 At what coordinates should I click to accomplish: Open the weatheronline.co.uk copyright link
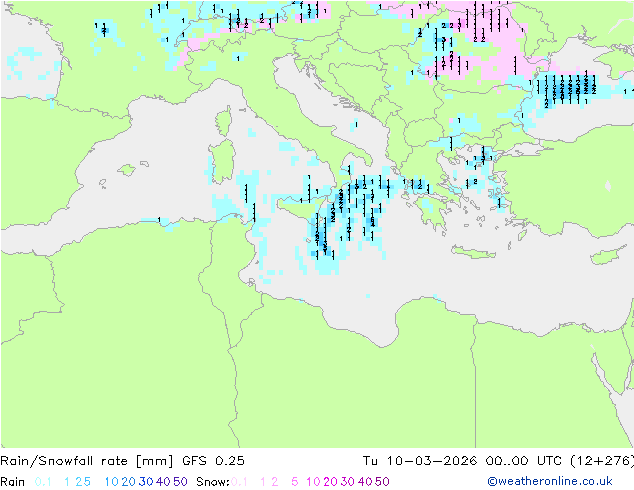550,481
